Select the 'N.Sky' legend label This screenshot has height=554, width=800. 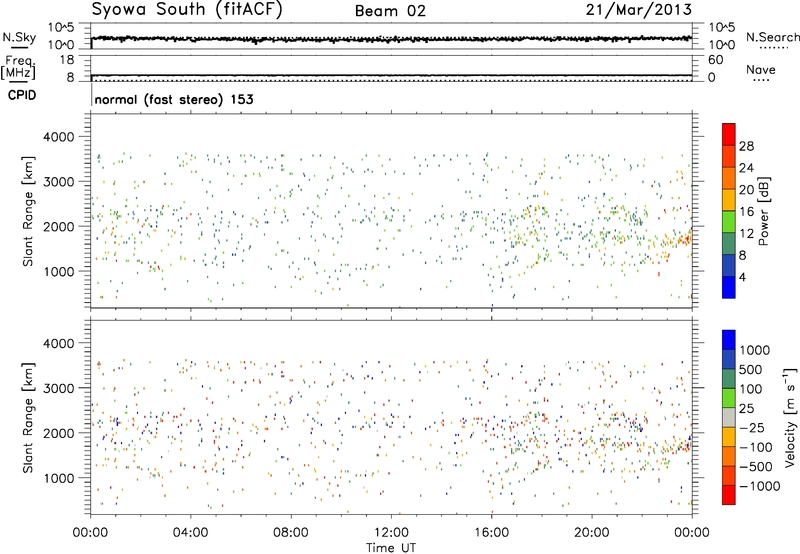tap(19, 37)
